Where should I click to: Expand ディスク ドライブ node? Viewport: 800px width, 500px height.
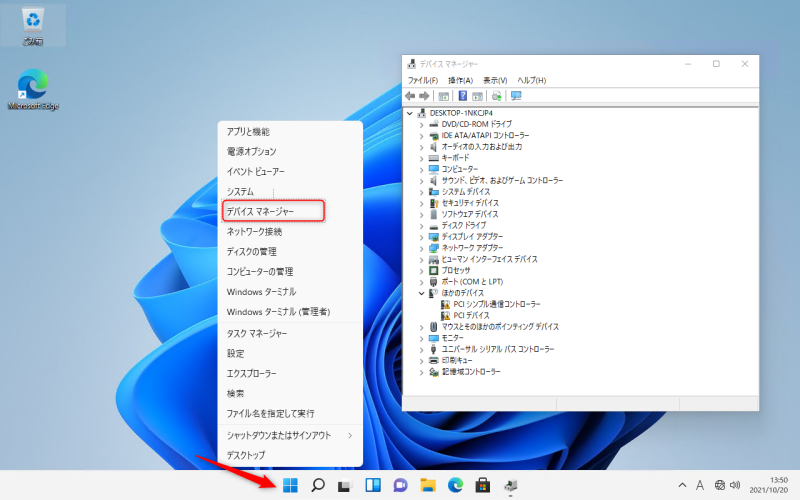[x=421, y=226]
